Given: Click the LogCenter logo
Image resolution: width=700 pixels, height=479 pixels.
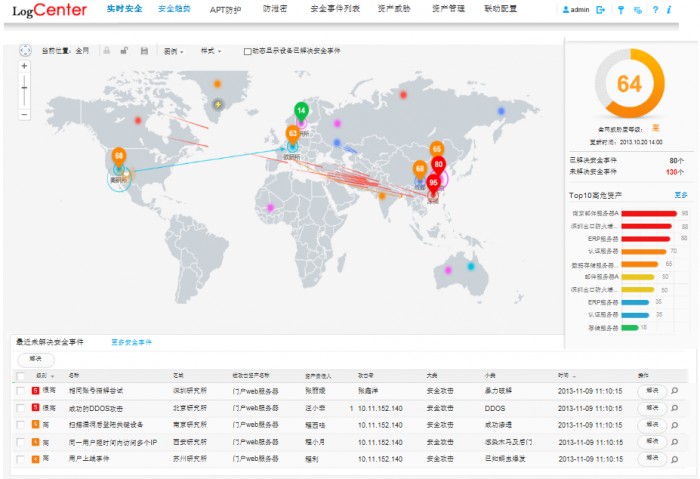Looking at the screenshot, I should (50, 10).
